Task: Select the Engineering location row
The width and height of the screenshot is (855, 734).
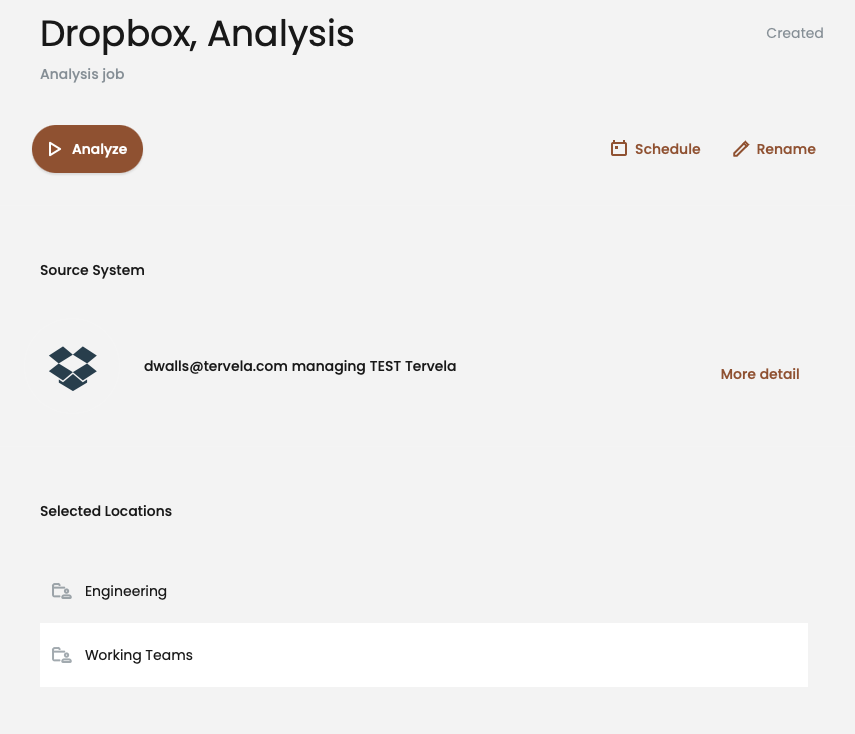Action: click(x=424, y=591)
